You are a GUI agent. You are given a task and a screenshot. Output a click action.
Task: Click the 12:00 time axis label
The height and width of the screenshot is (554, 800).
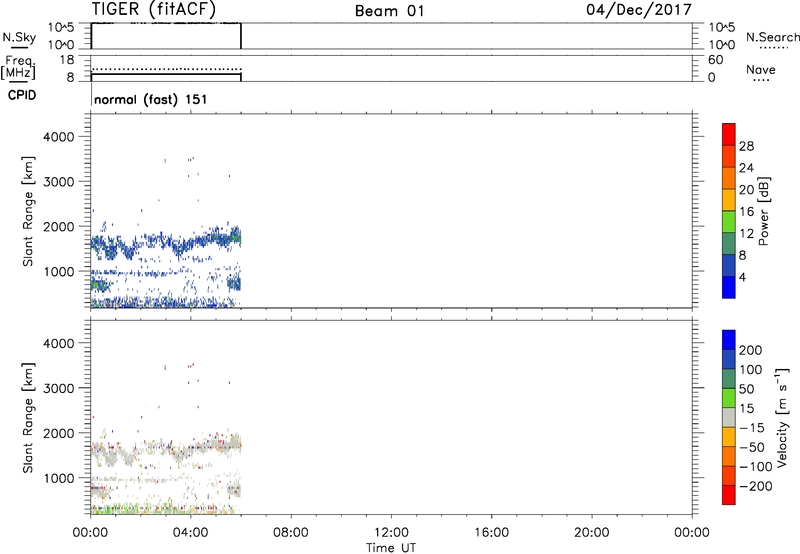point(391,533)
